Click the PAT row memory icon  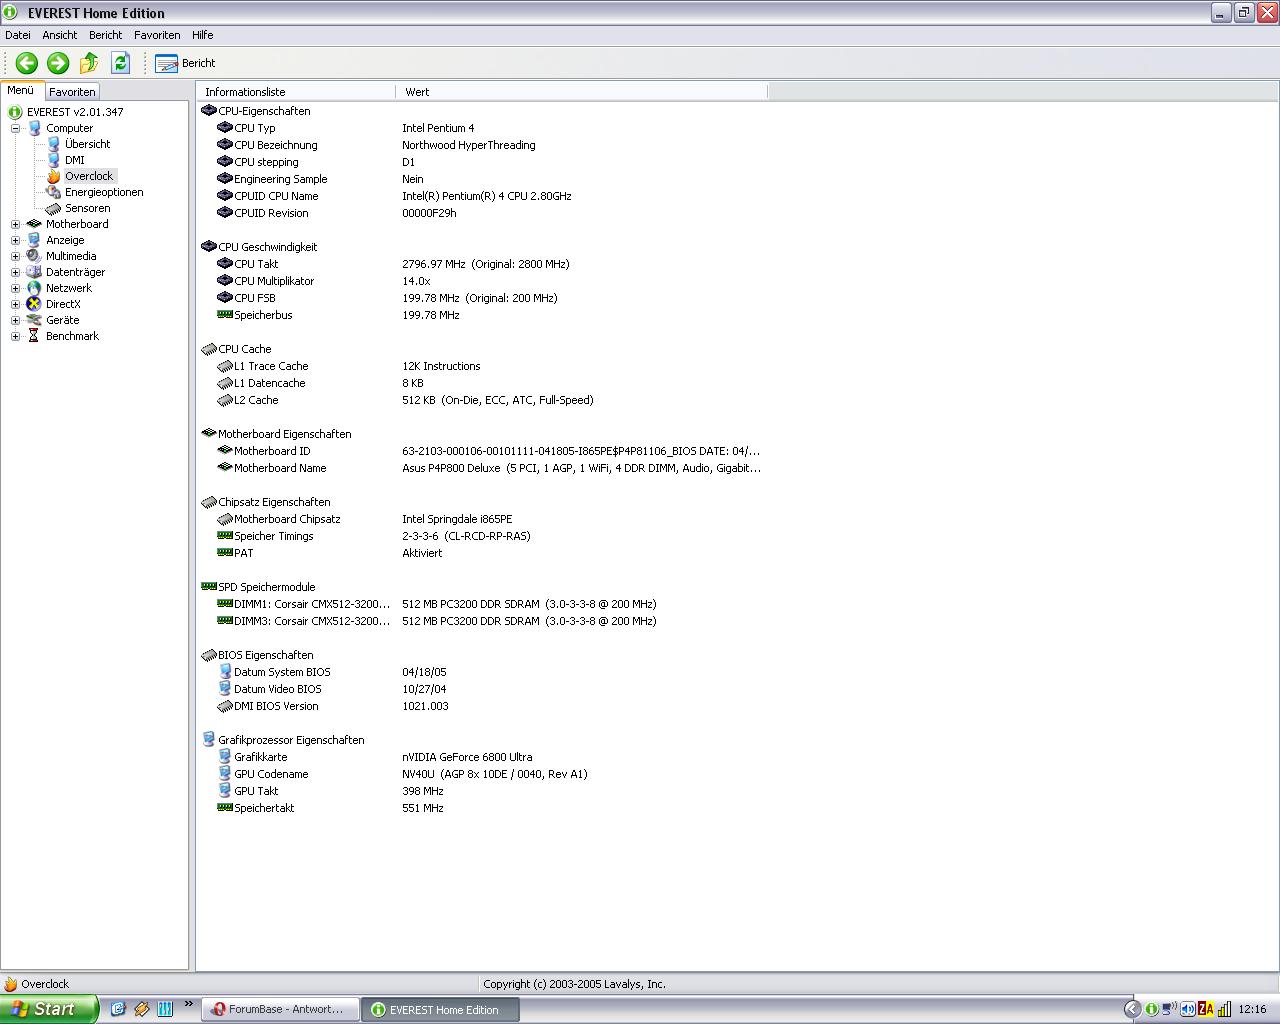[225, 553]
